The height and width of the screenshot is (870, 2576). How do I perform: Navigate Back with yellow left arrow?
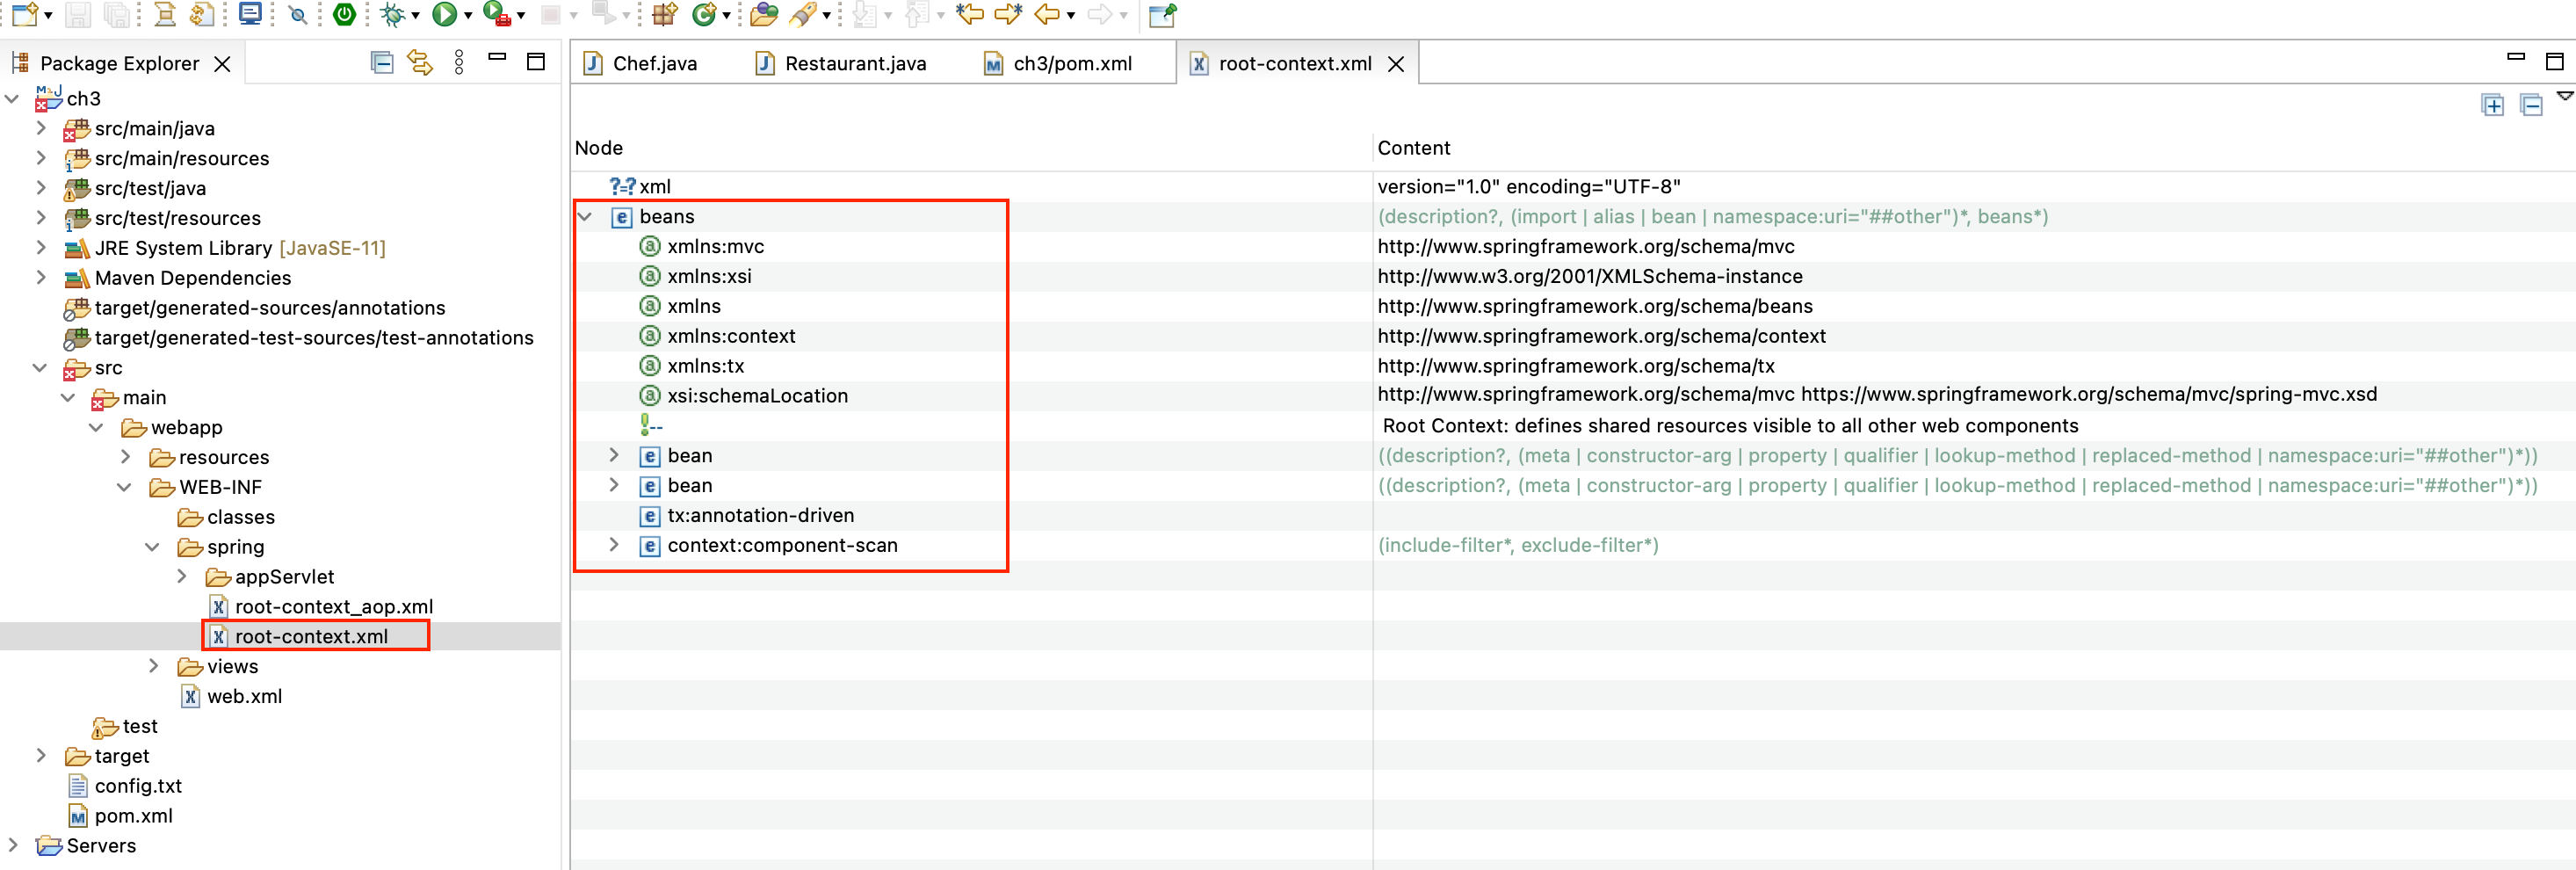pos(1046,14)
